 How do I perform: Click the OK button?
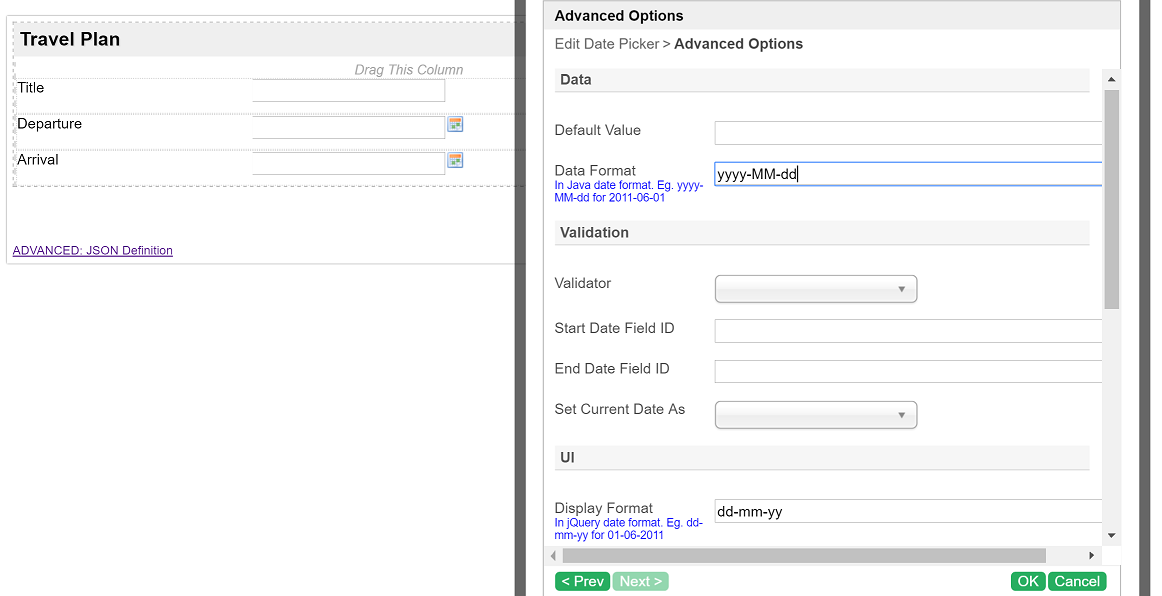tap(1027, 581)
